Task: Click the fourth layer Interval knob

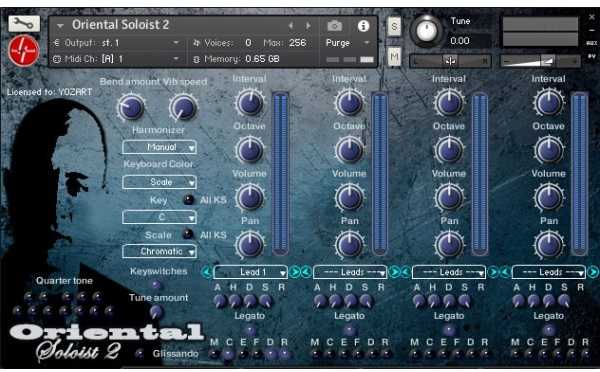Action: [x=548, y=103]
